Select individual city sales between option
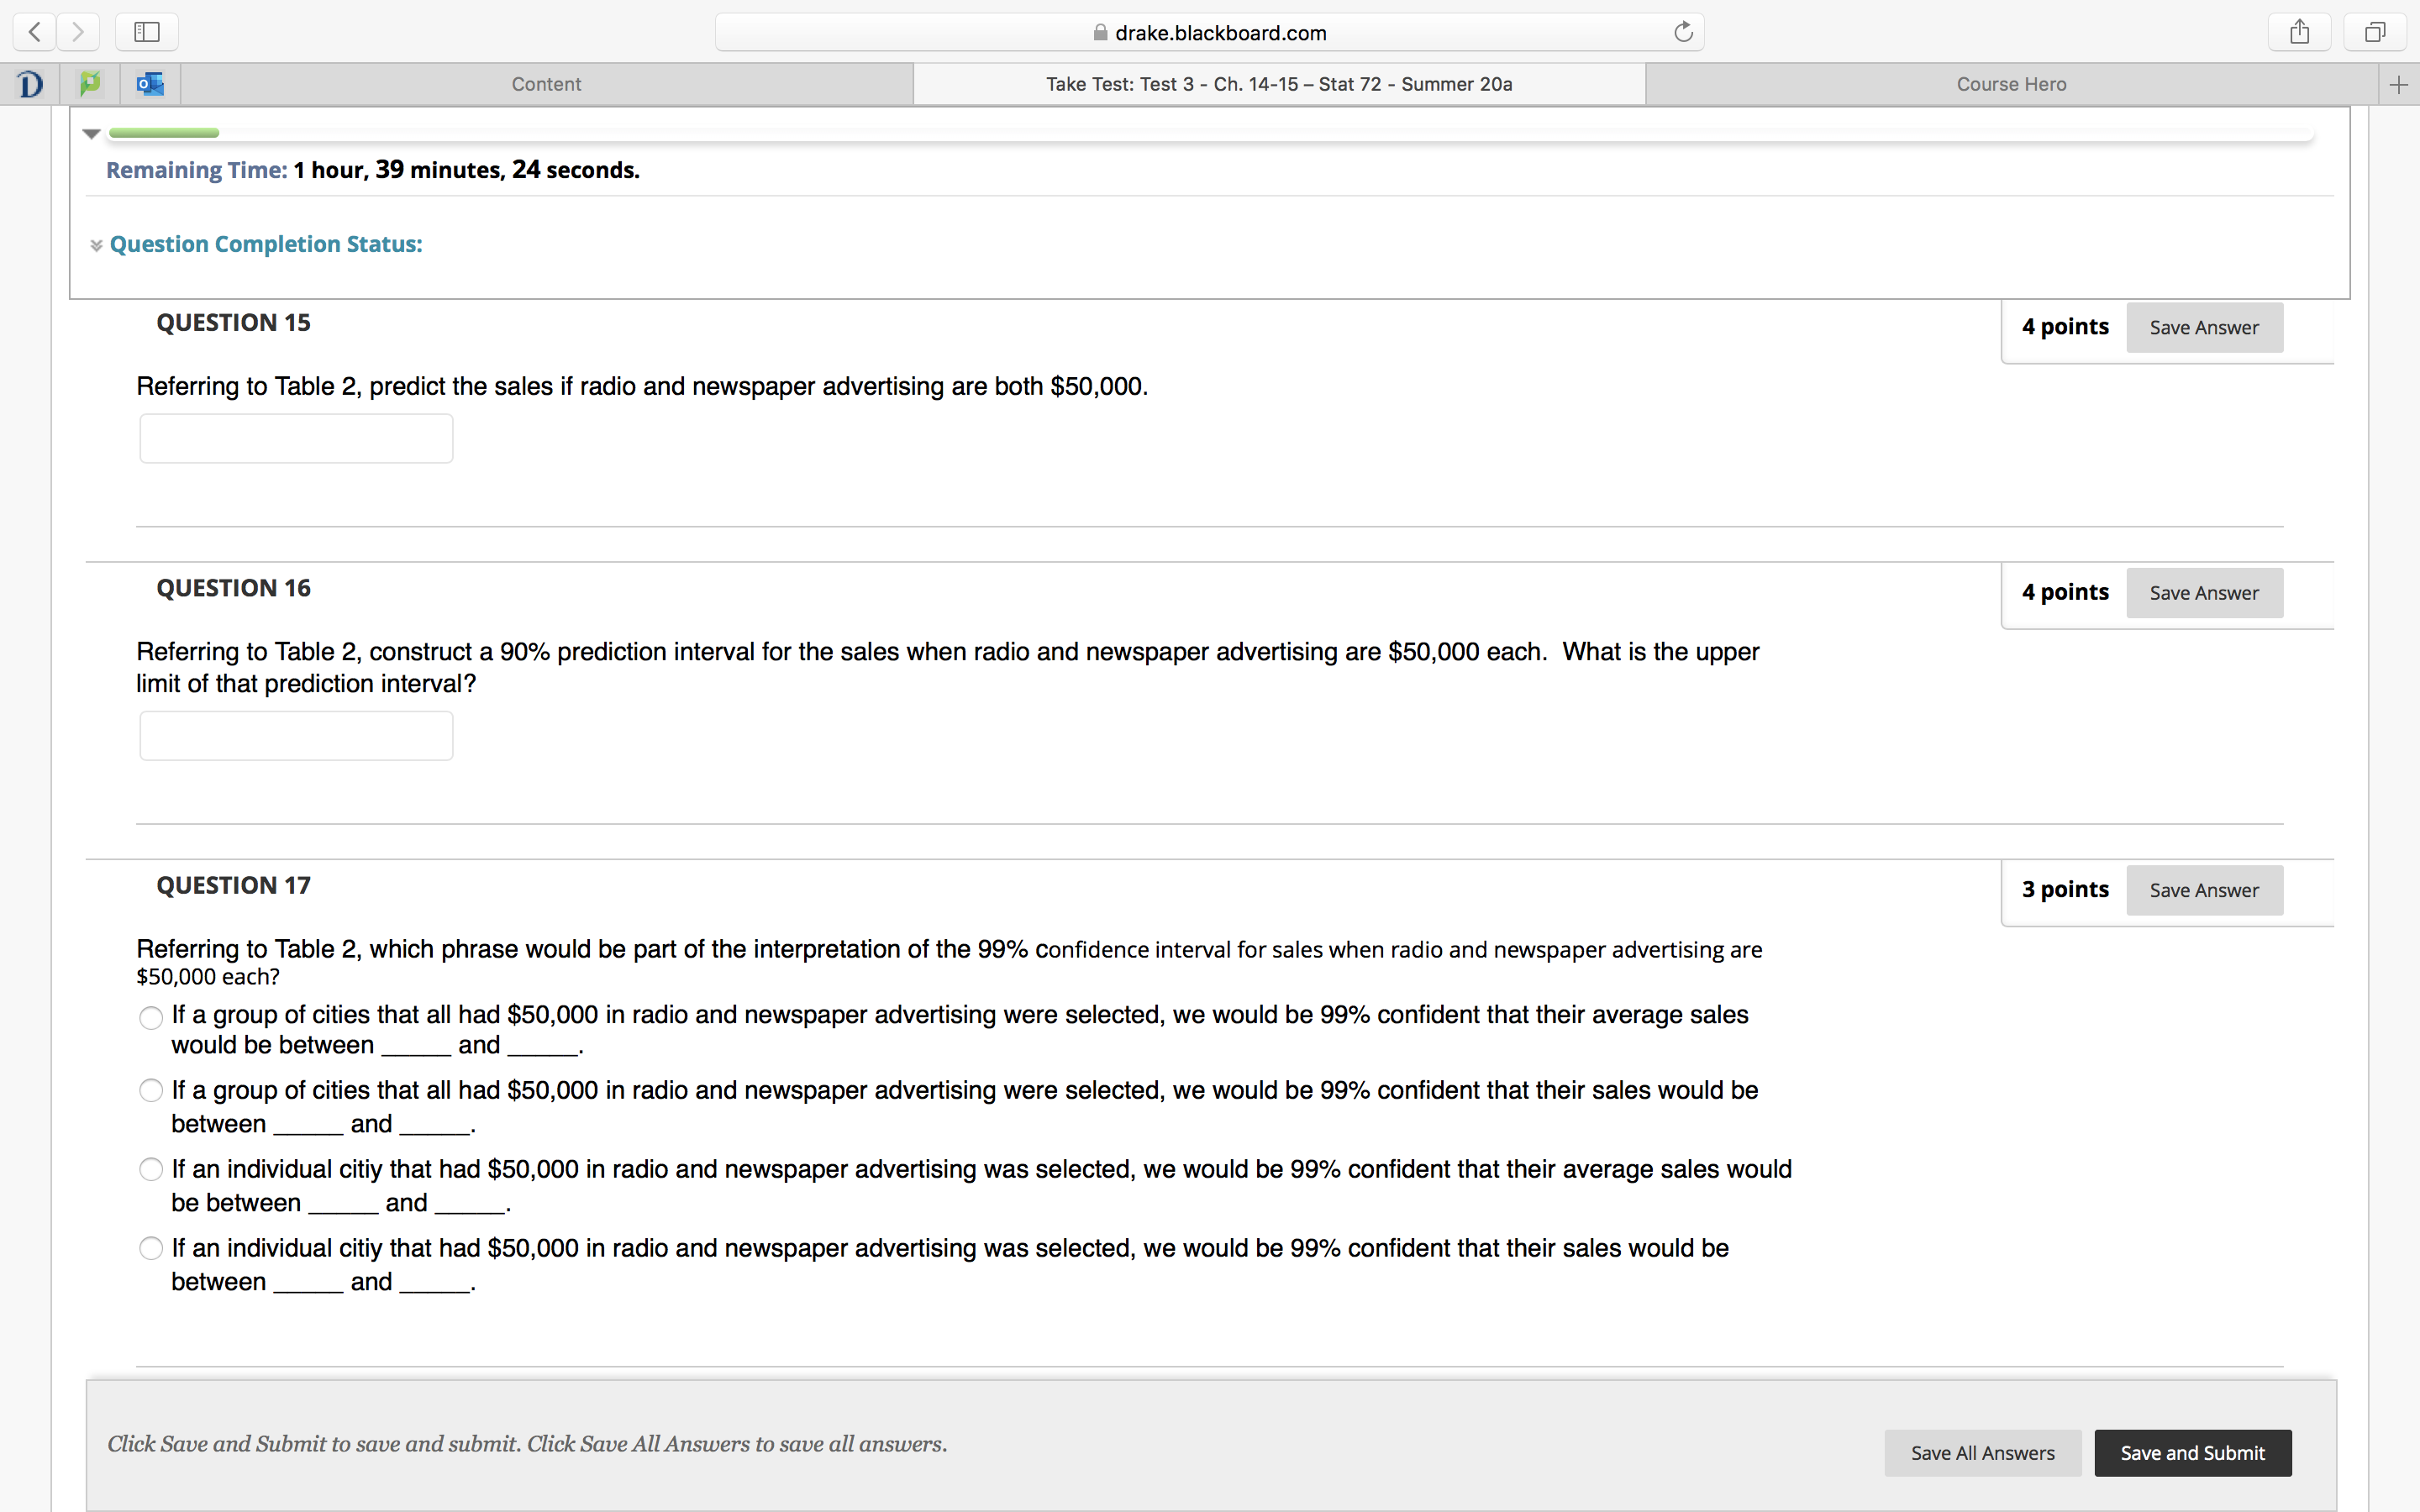Image resolution: width=2420 pixels, height=1512 pixels. [x=151, y=1248]
